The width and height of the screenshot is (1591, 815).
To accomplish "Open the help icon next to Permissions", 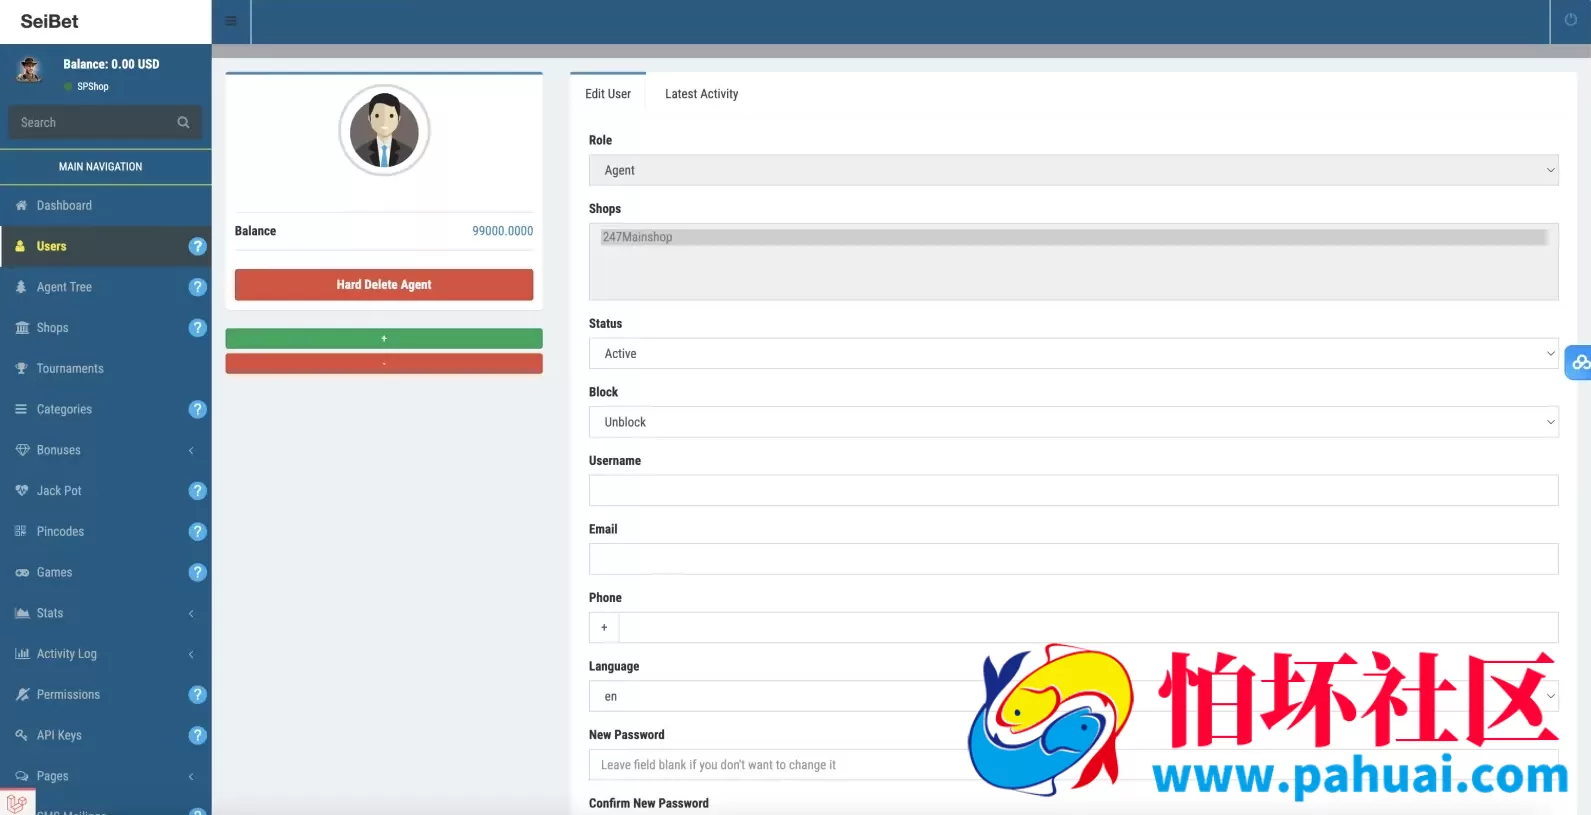I will point(198,695).
